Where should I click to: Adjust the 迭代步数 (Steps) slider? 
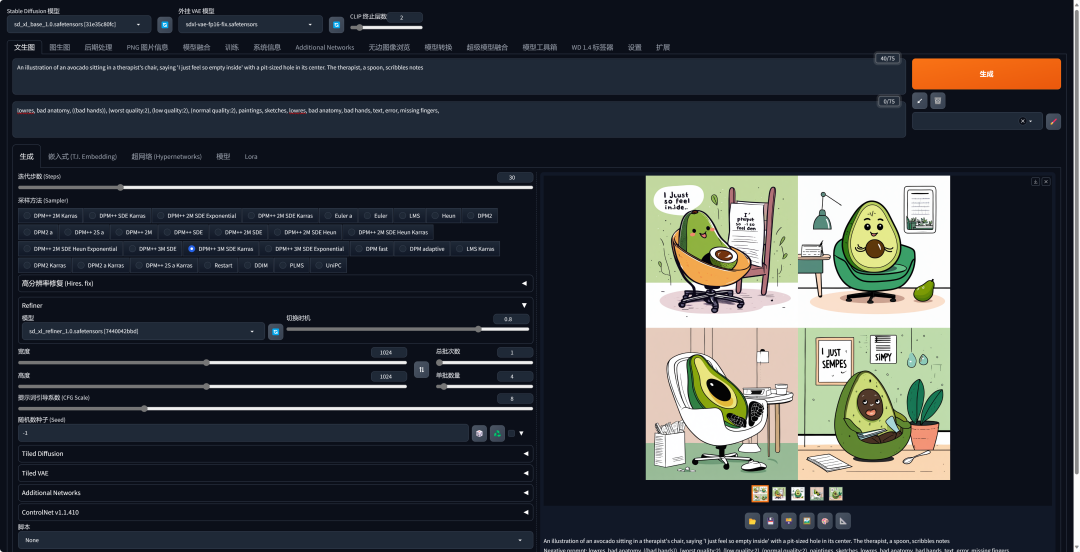pos(120,187)
